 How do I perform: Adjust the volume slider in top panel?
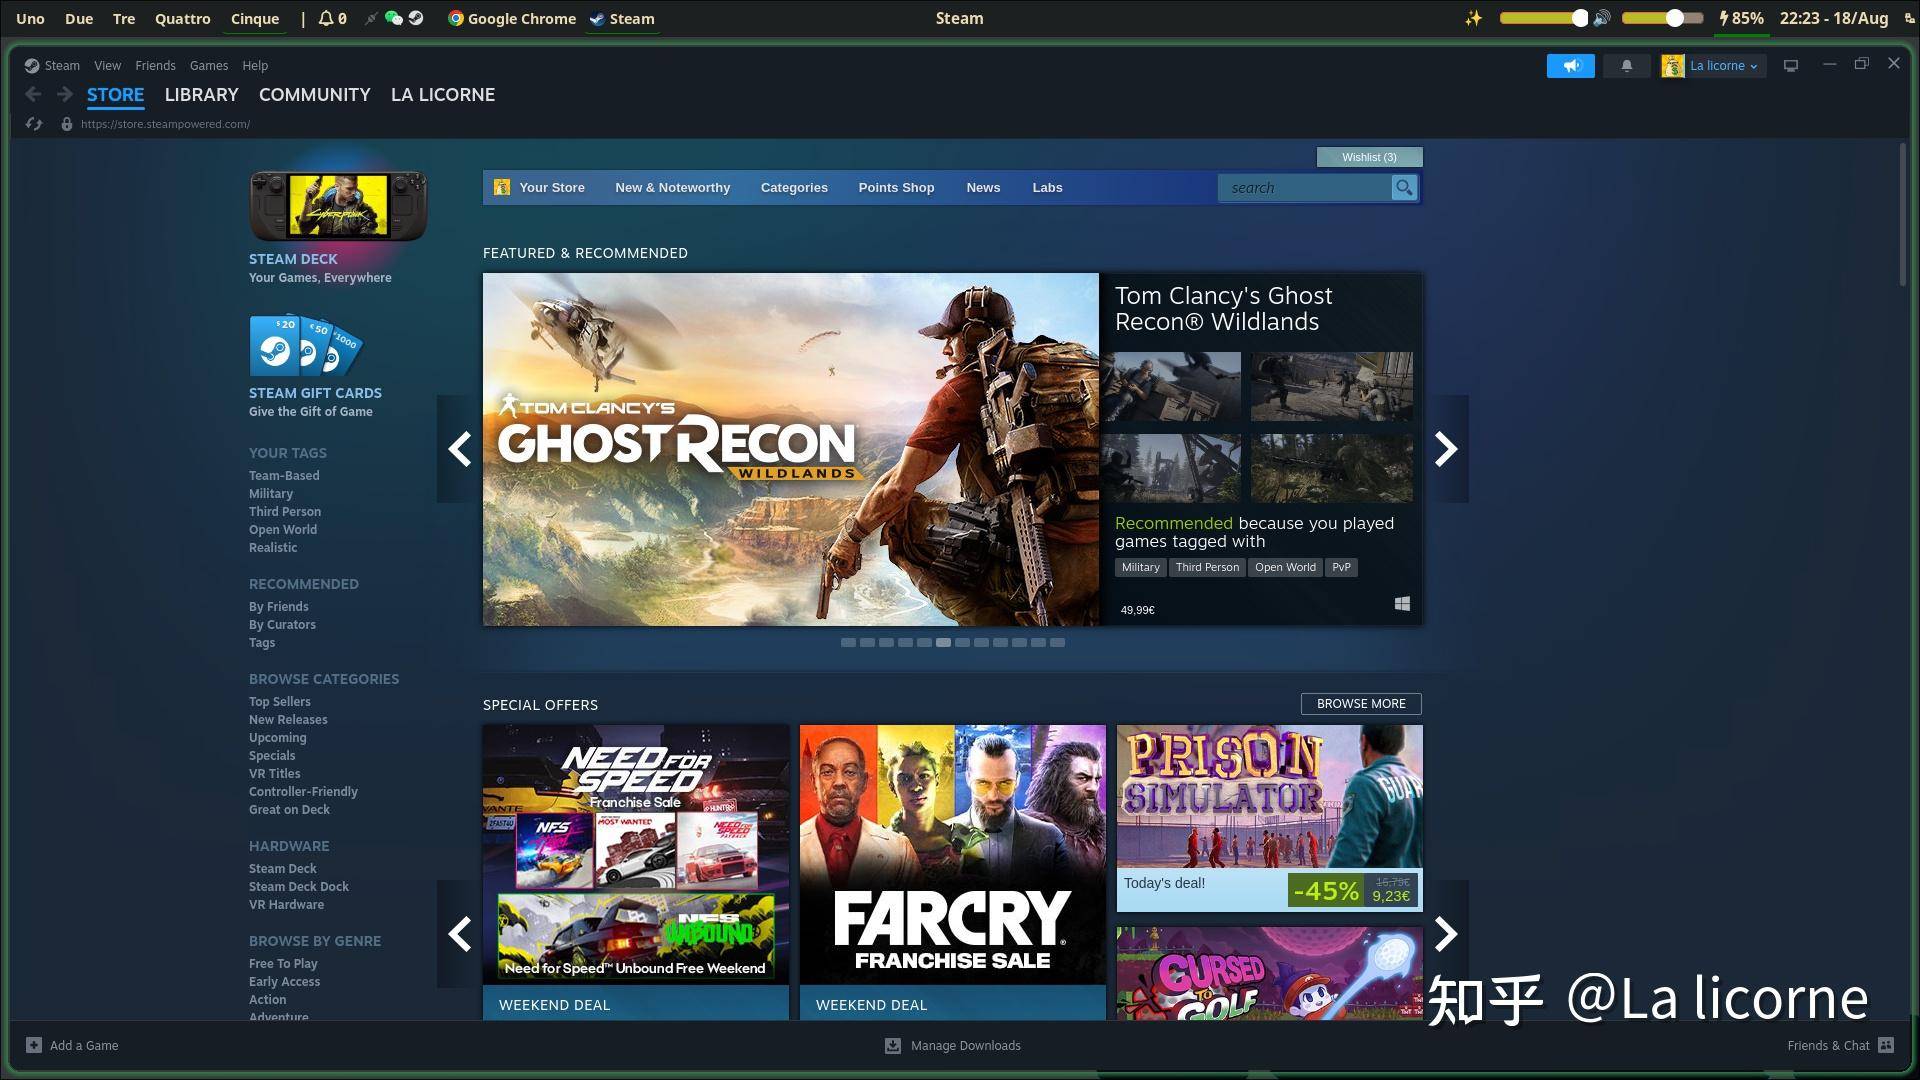click(1662, 18)
